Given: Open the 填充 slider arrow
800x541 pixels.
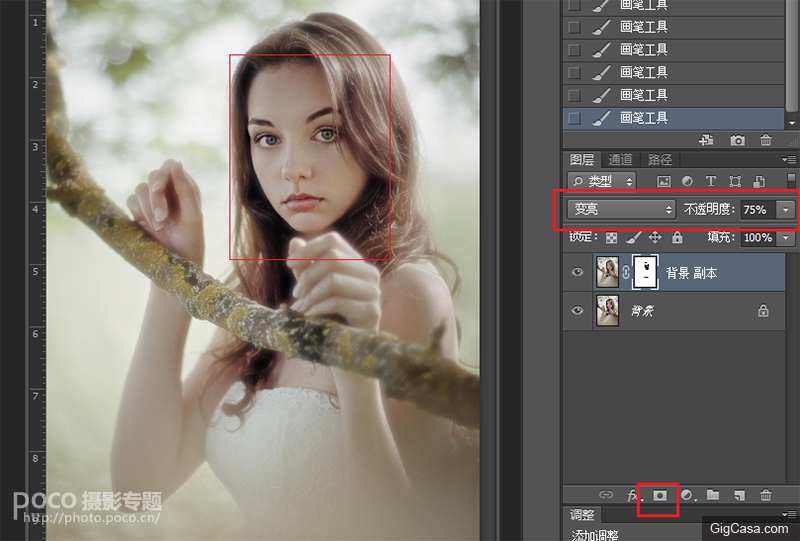Looking at the screenshot, I should coord(786,237).
